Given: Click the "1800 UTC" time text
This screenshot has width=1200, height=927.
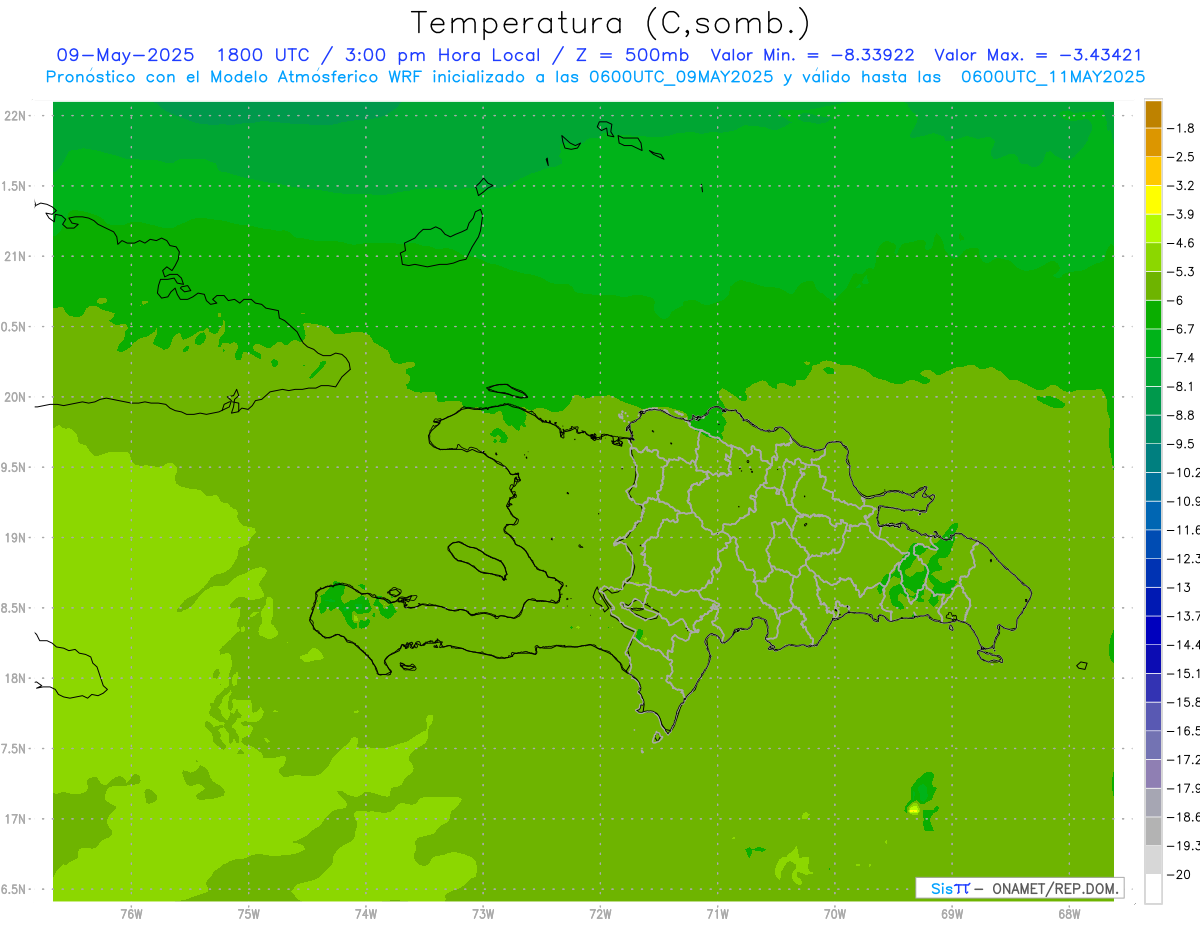Looking at the screenshot, I should [264, 55].
